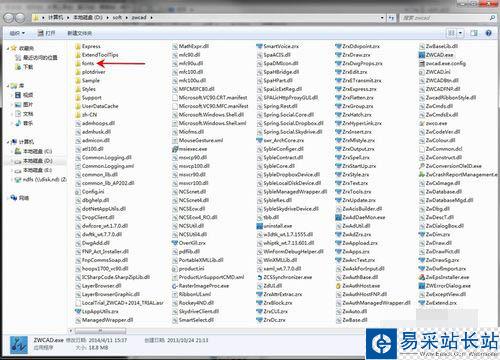Select the product.ini file
The height and width of the screenshot is (360, 500).
point(188,269)
